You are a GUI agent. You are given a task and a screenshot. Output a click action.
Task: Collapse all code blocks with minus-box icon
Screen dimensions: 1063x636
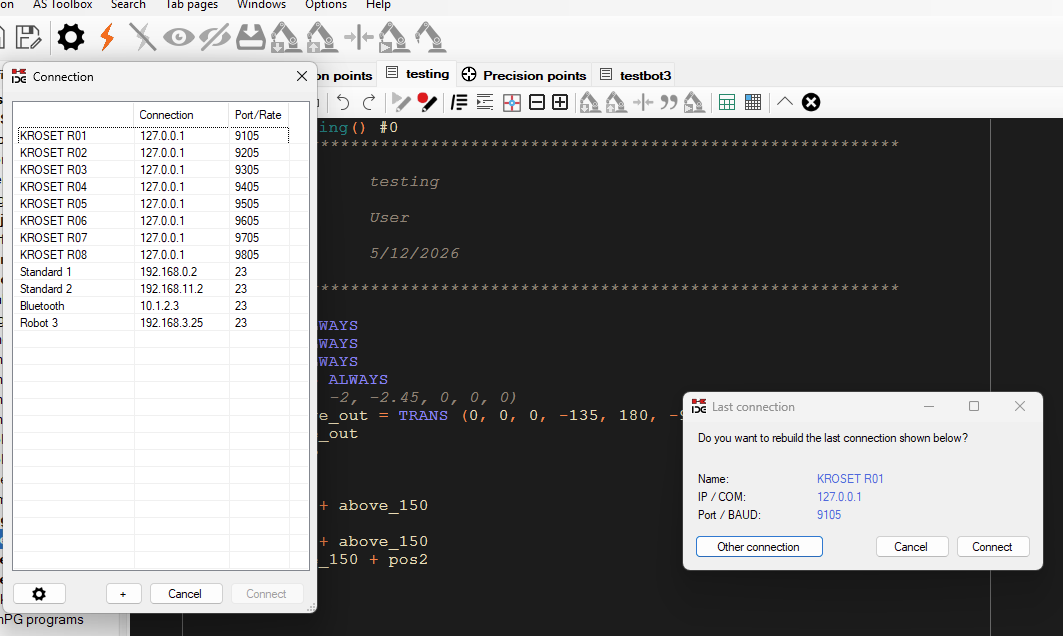click(537, 102)
